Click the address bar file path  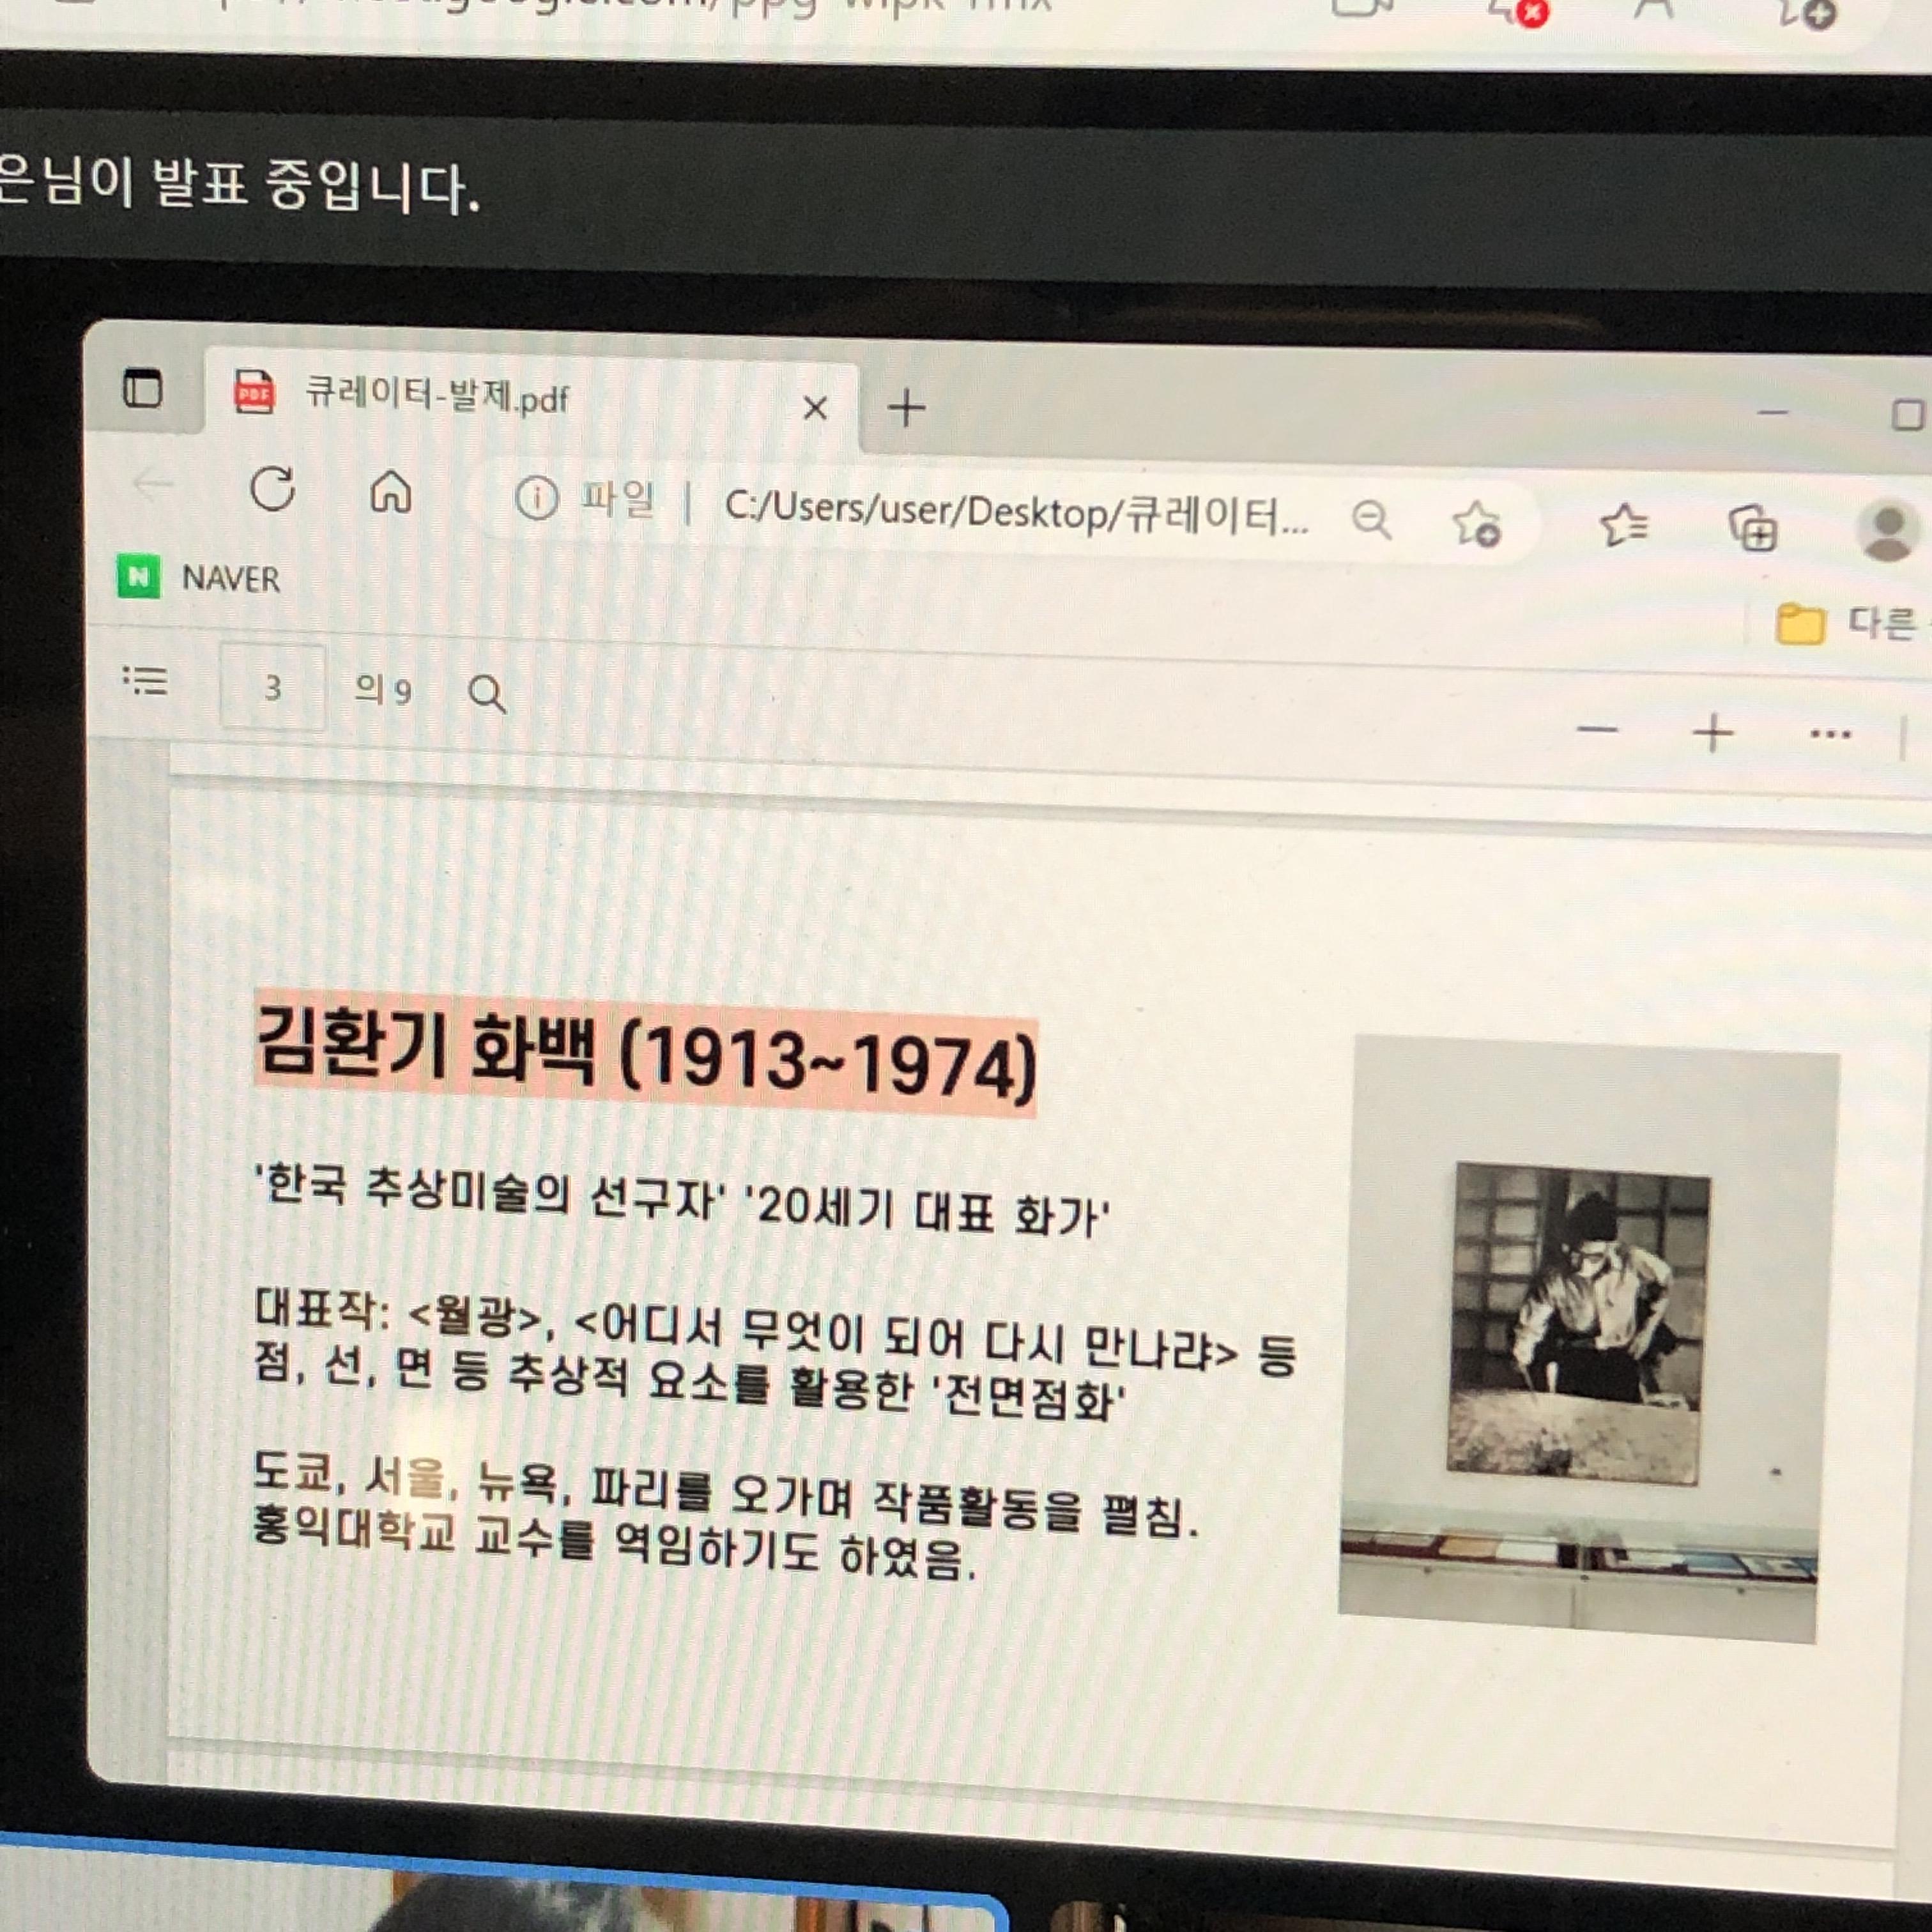[1015, 512]
